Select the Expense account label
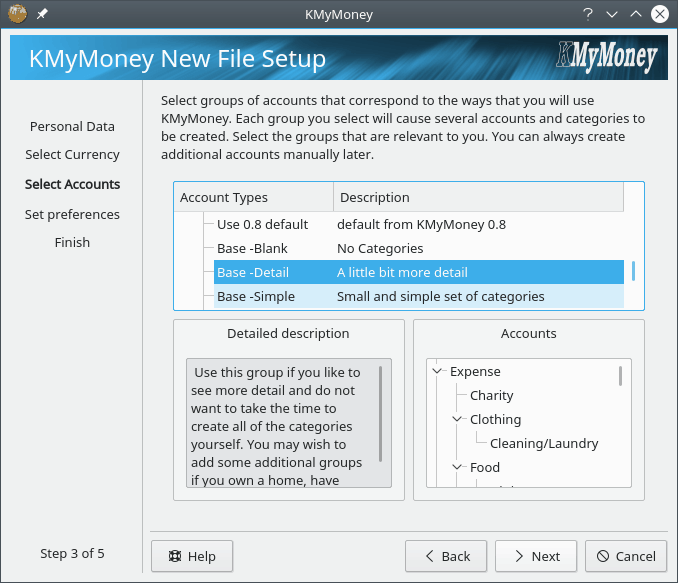This screenshot has width=678, height=583. (475, 371)
